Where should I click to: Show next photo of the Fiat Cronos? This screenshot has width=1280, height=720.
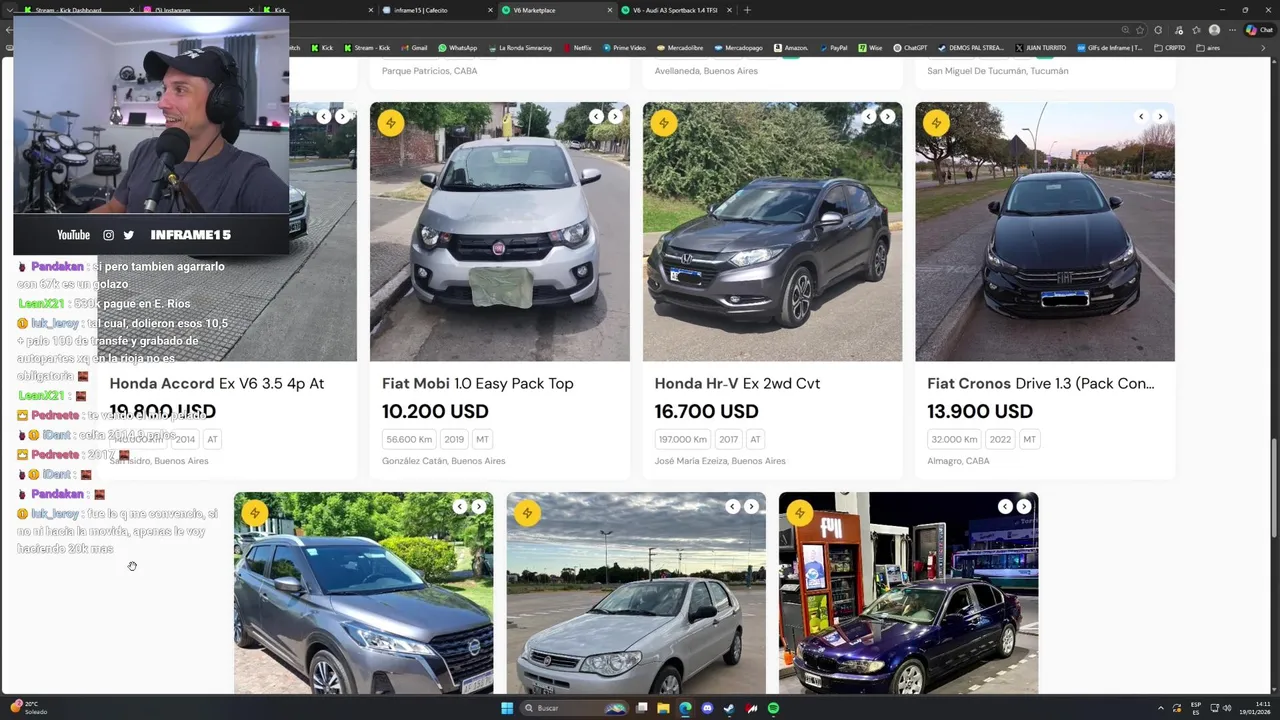pos(1160,116)
